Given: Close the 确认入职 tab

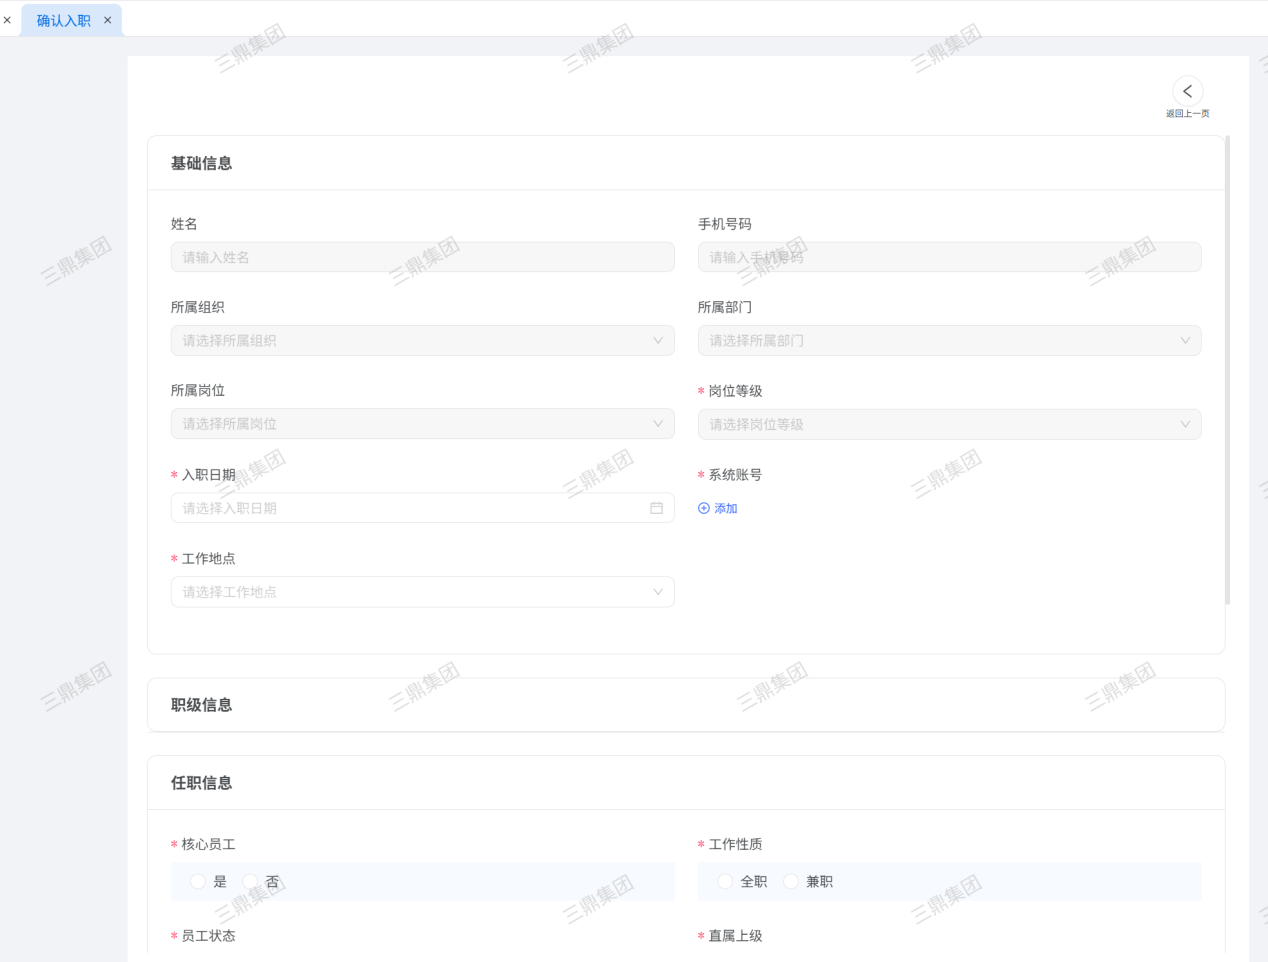Looking at the screenshot, I should [108, 20].
